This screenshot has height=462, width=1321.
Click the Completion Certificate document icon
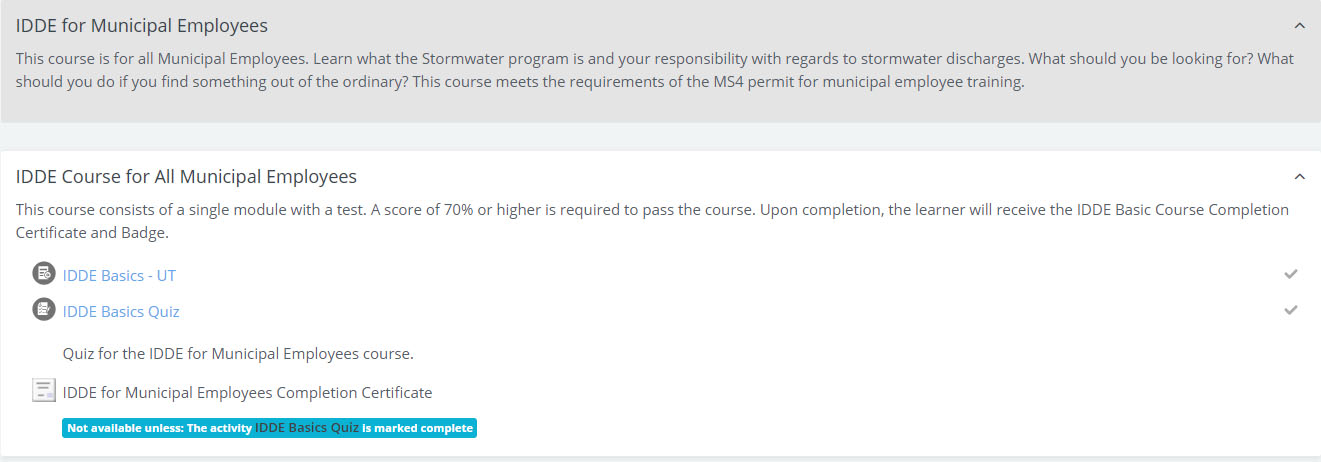[x=43, y=391]
